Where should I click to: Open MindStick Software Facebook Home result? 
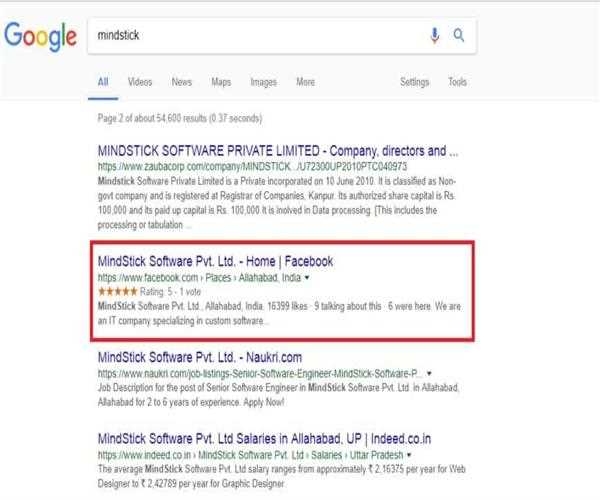click(215, 261)
